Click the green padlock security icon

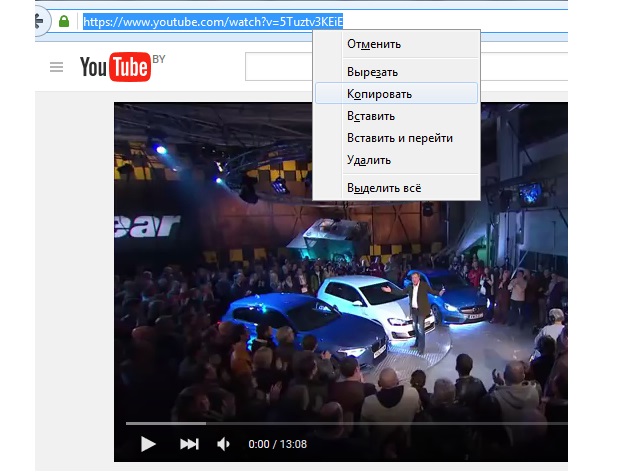click(x=64, y=21)
